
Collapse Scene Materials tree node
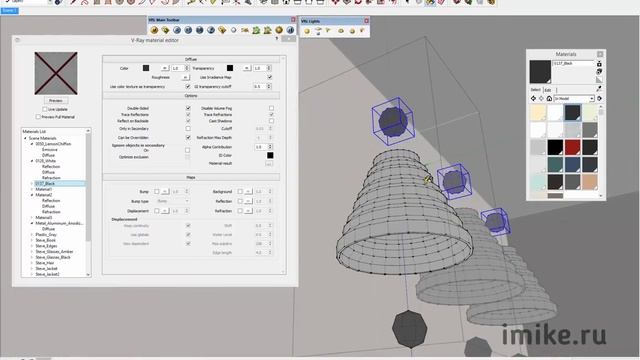25,138
